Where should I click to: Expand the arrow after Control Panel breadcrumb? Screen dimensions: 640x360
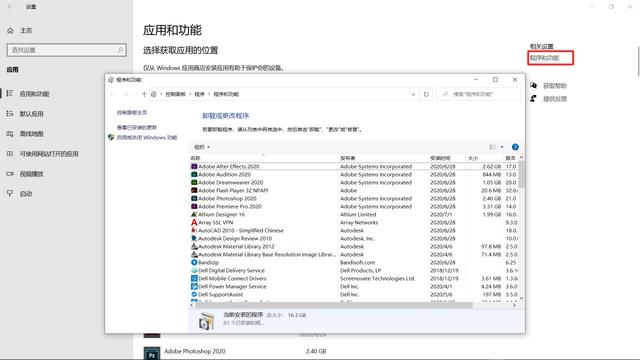click(x=190, y=94)
